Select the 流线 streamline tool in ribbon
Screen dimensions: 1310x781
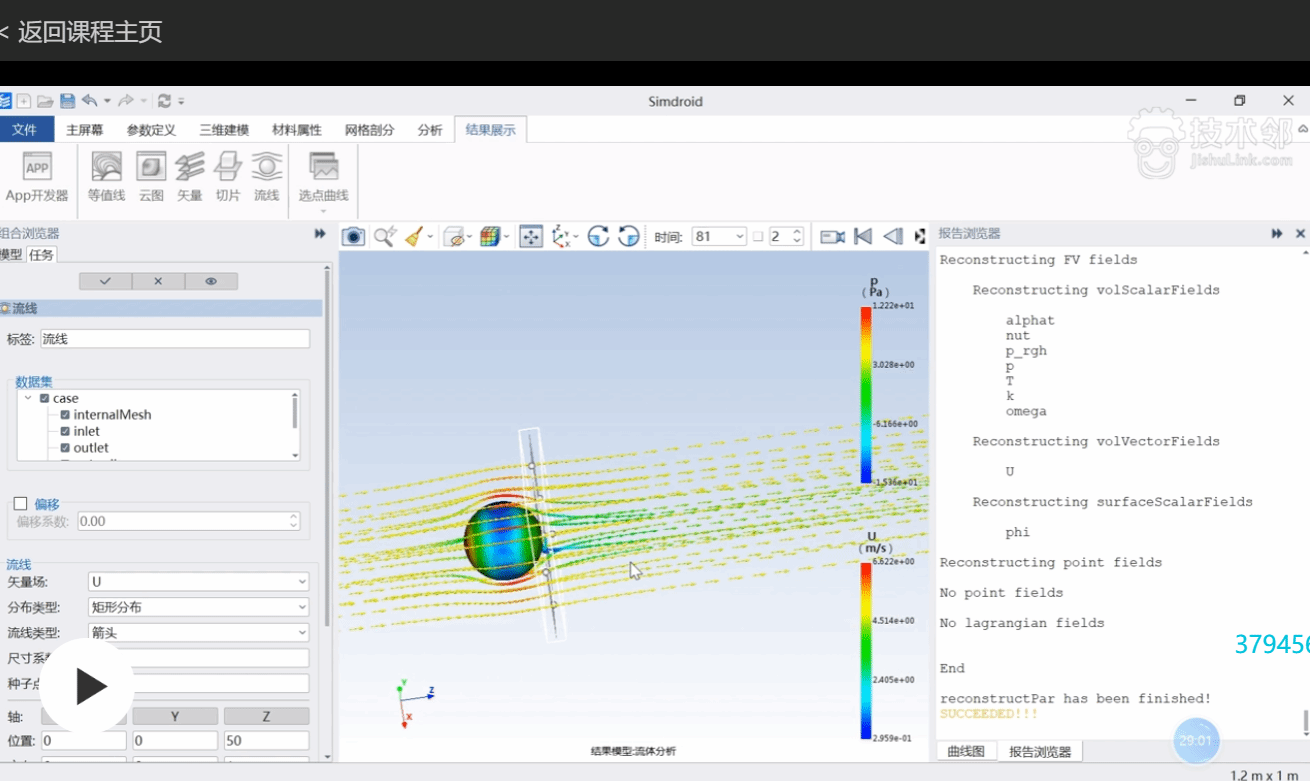pos(266,177)
